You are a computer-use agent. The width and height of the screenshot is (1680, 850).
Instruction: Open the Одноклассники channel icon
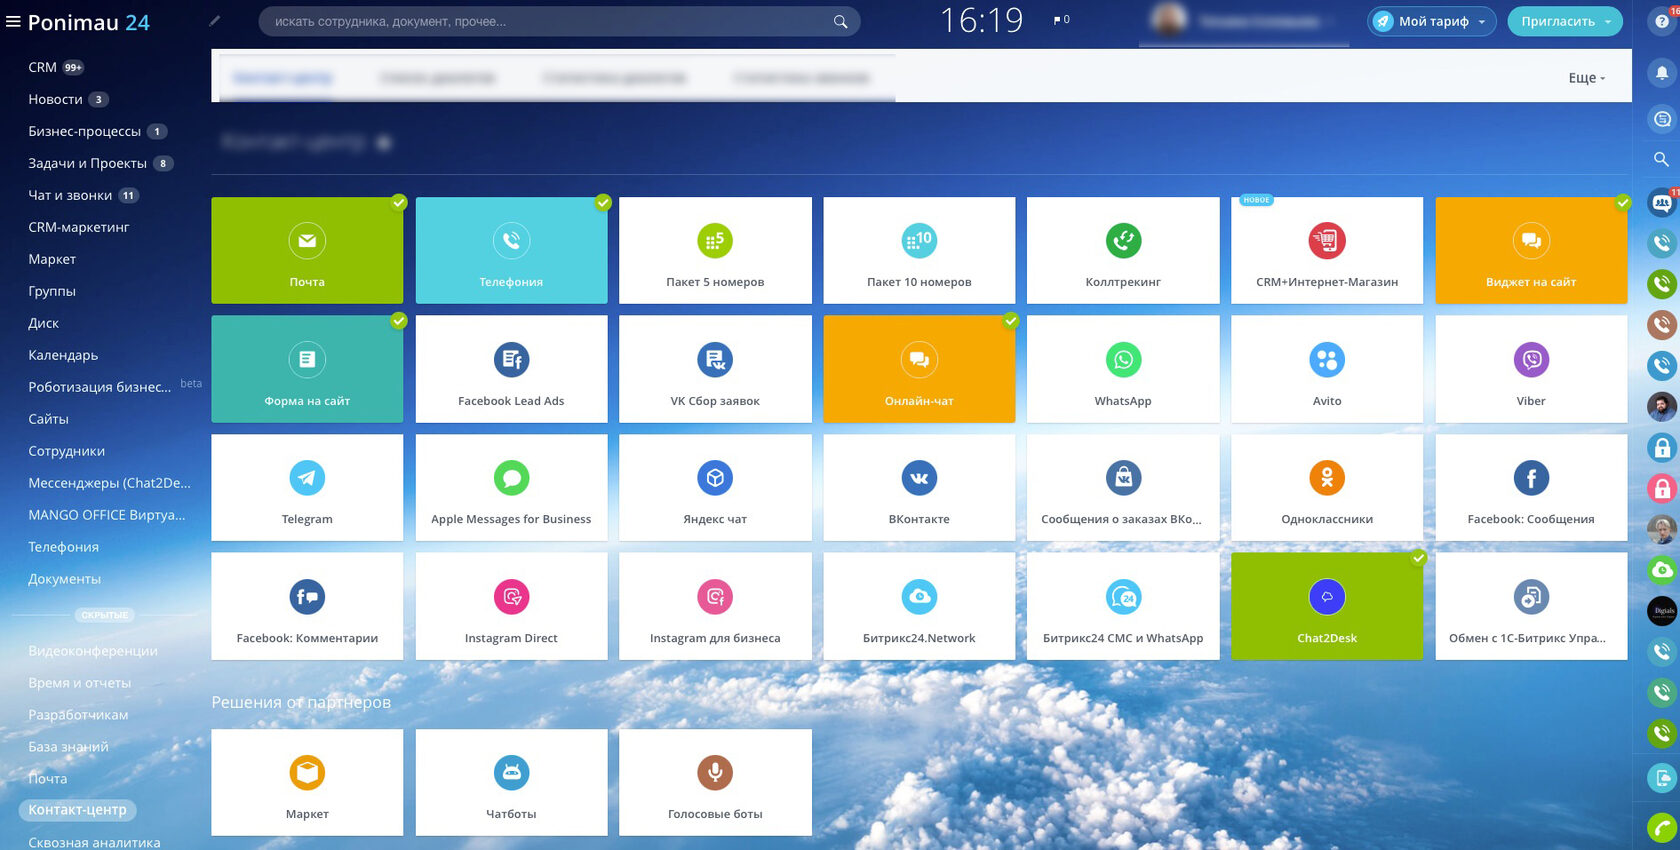click(x=1327, y=478)
